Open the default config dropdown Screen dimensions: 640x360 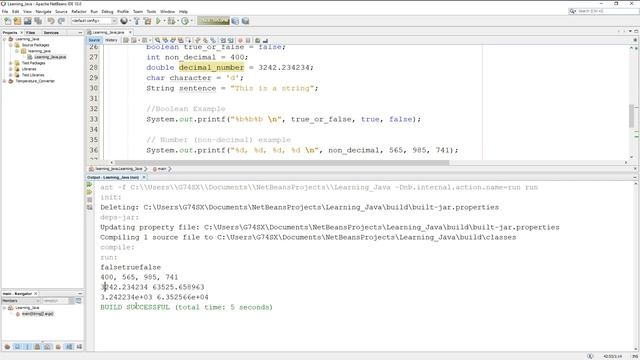[x=94, y=21]
